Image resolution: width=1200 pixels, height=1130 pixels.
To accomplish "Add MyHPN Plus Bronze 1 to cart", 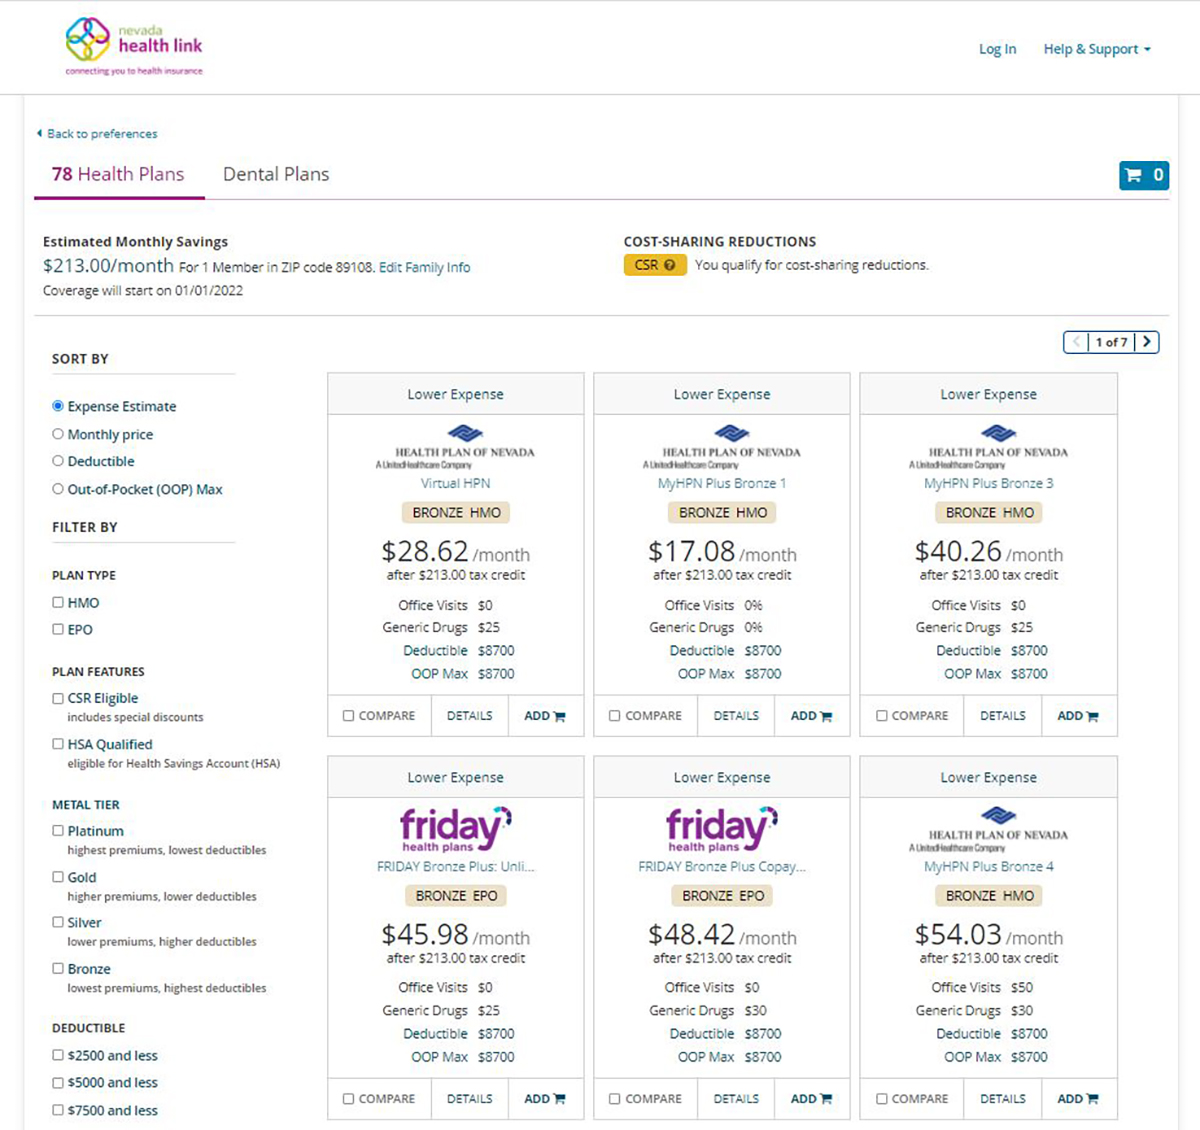I will click(811, 716).
